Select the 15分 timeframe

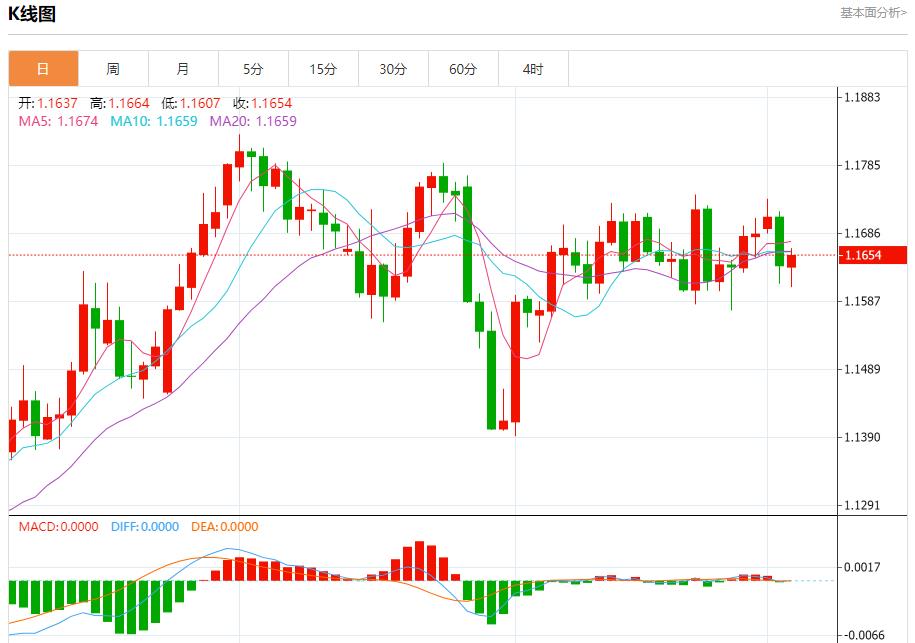click(323, 68)
